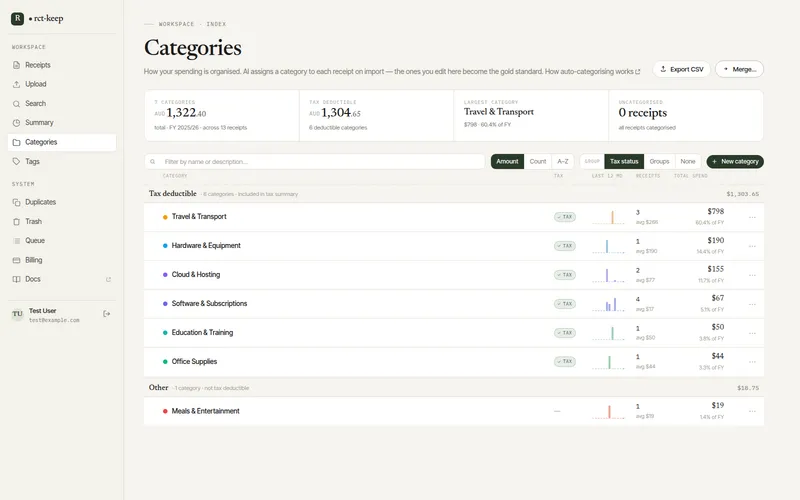This screenshot has width=800, height=500.
Task: Open the more menu for Software & Subscriptions
Action: click(752, 304)
